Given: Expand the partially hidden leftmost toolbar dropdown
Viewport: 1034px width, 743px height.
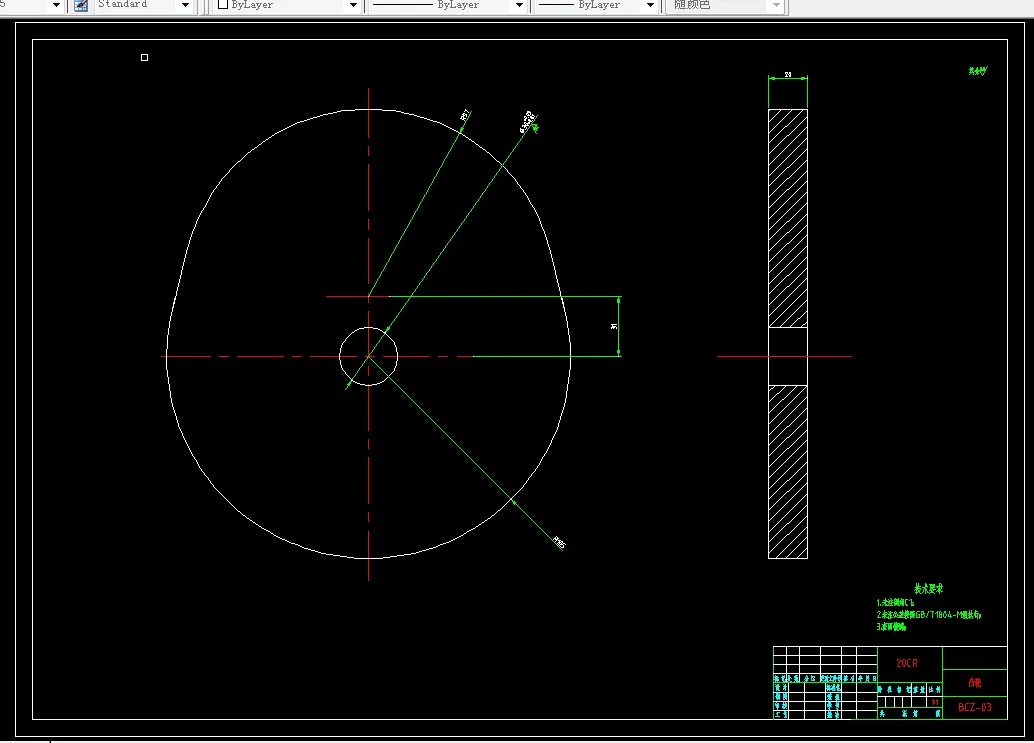Looking at the screenshot, I should pos(56,5).
